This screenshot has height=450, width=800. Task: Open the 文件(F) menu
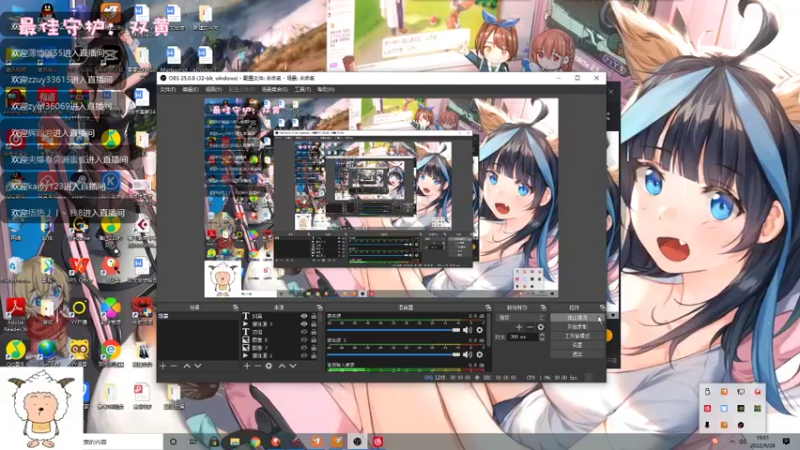coord(167,90)
